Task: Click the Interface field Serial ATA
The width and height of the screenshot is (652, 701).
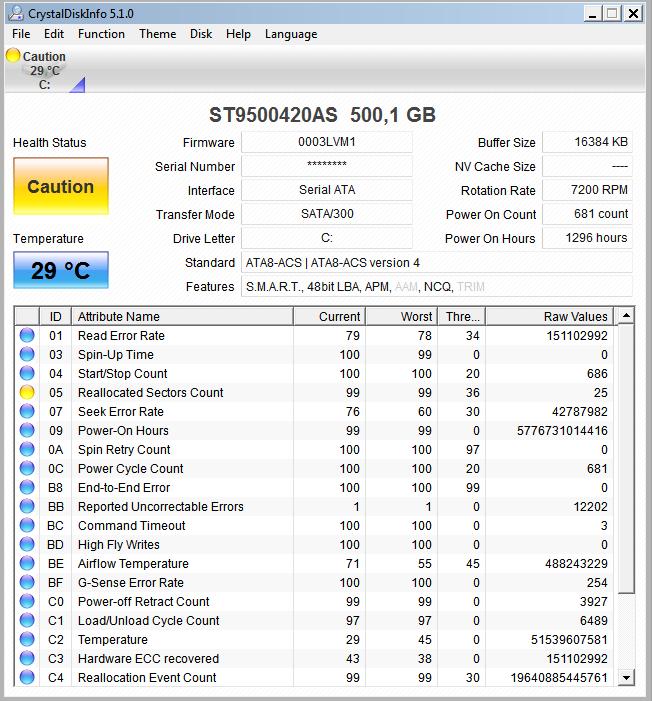Action: [x=327, y=190]
